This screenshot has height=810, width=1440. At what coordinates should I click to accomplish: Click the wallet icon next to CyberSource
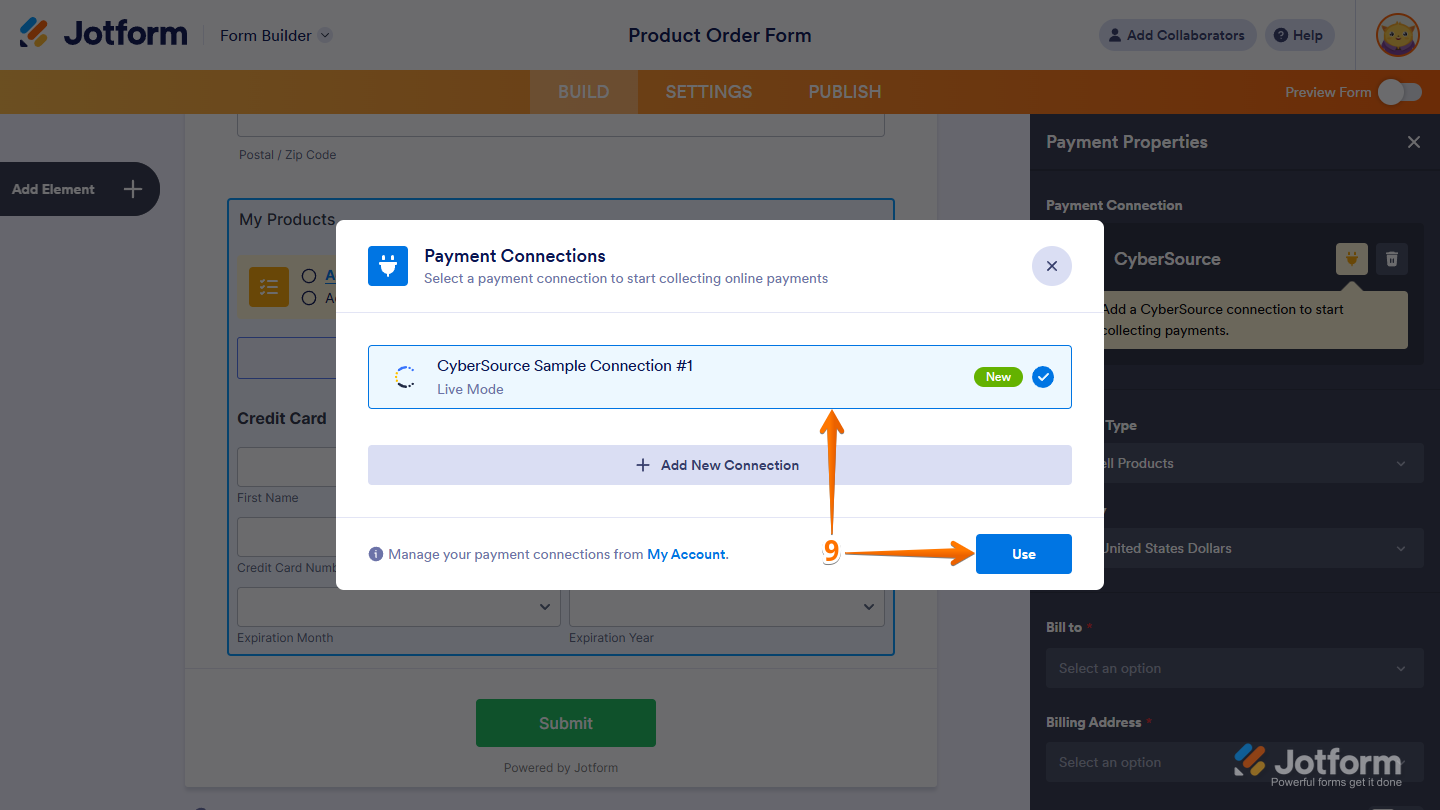click(1351, 259)
